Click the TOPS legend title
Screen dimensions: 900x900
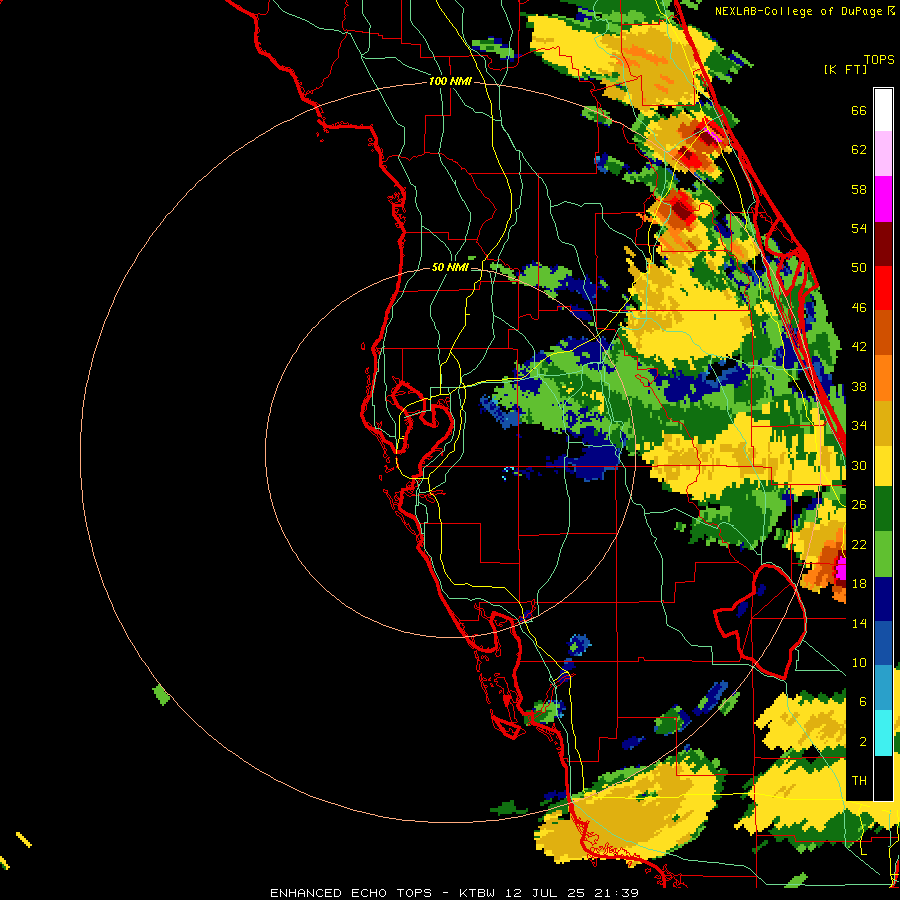click(x=879, y=60)
